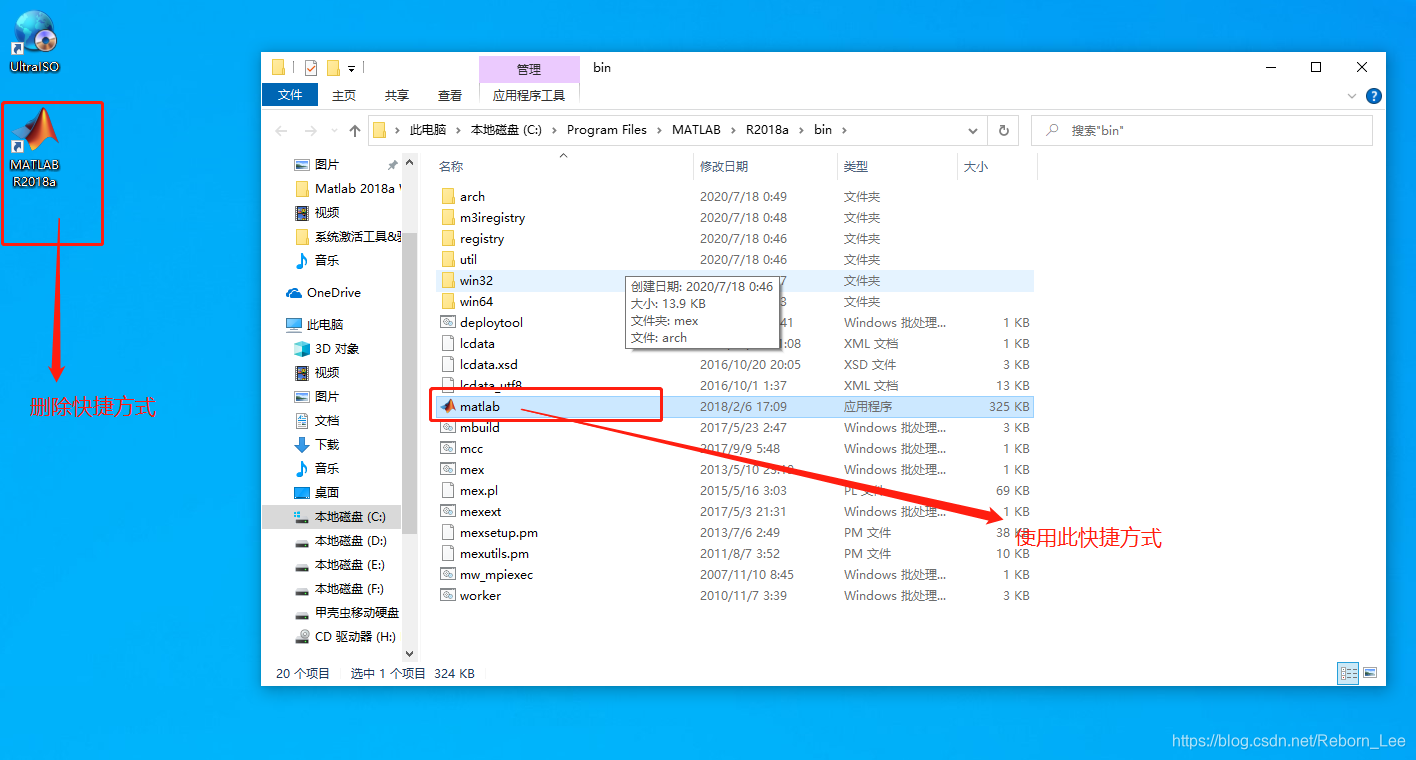Refresh the bin folder view
This screenshot has height=760, width=1416.
point(1004,130)
